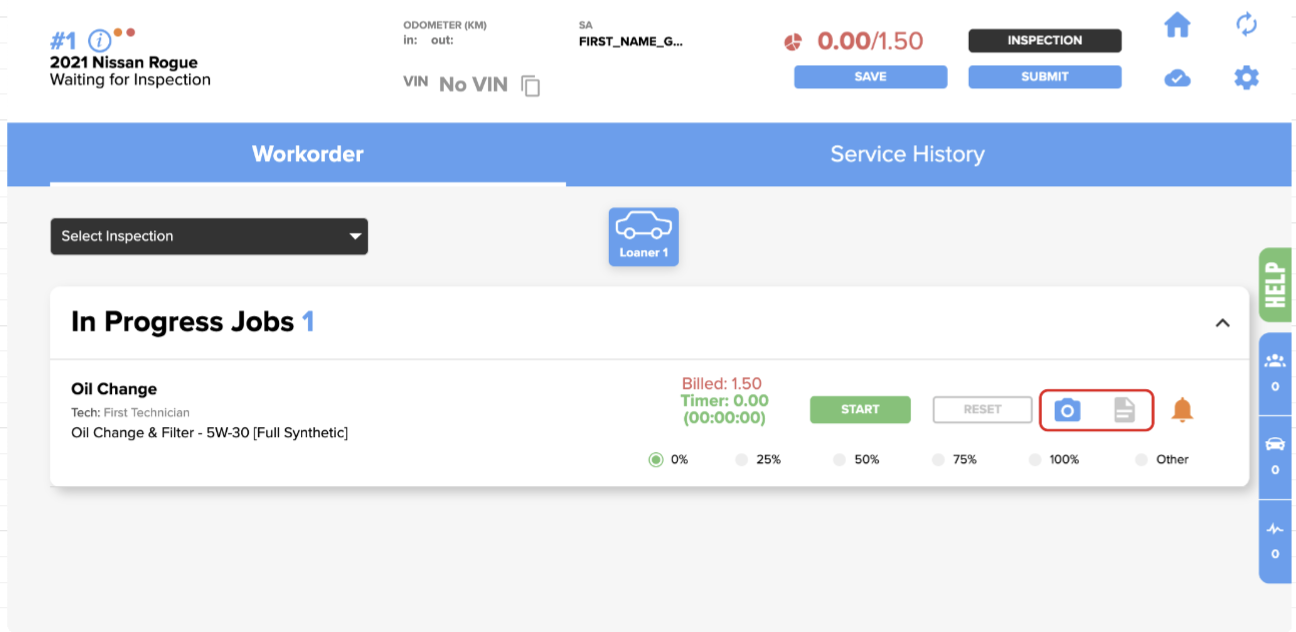Image resolution: width=1296 pixels, height=632 pixels.
Task: Open the camera icon for Oil Change
Action: [x=1068, y=410]
